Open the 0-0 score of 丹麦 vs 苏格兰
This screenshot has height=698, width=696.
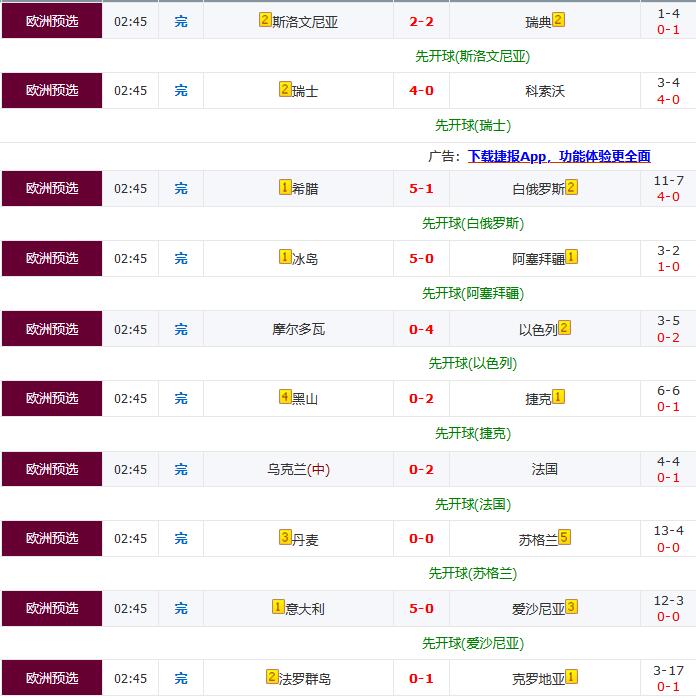point(421,538)
